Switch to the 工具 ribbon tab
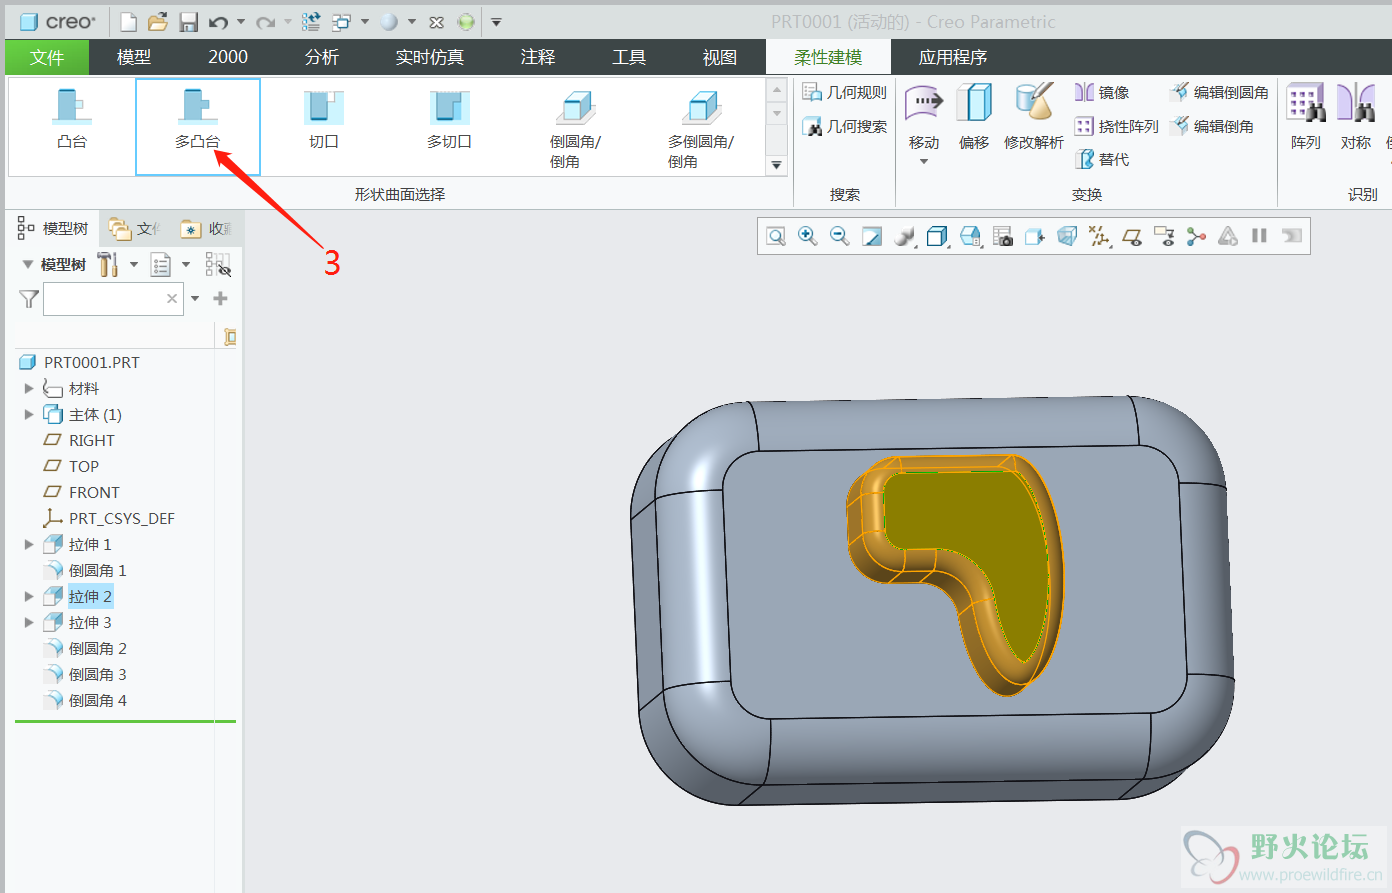This screenshot has height=893, width=1392. click(629, 57)
